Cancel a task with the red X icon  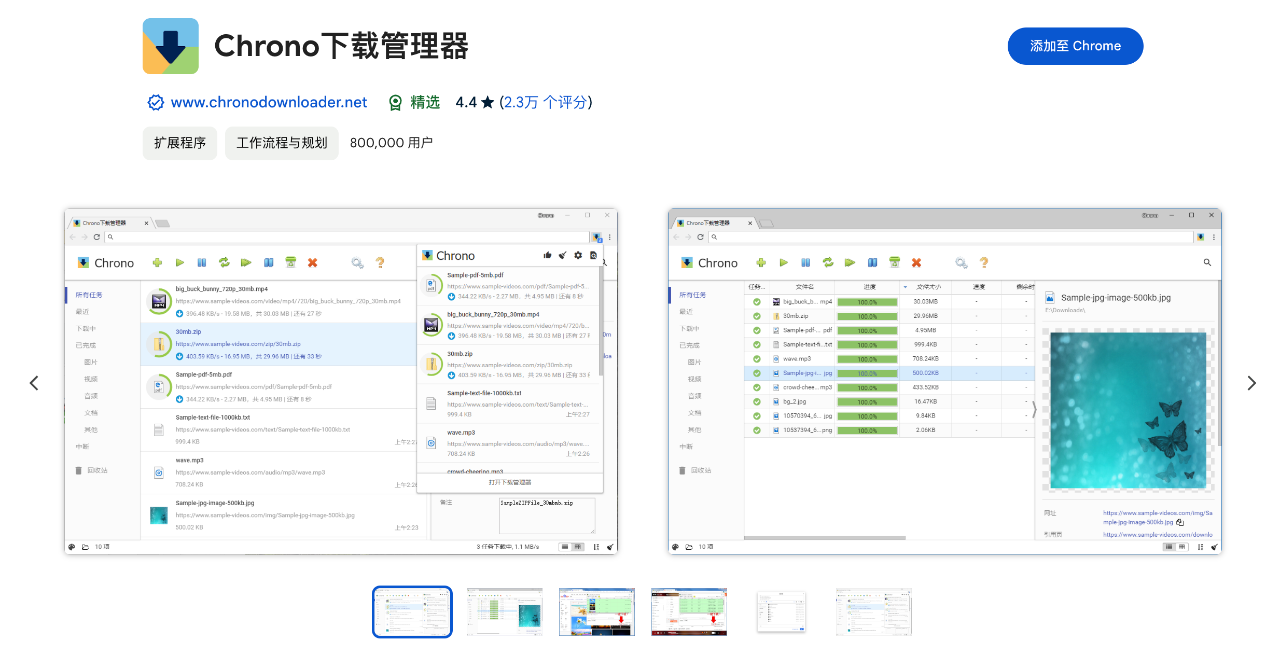(311, 262)
